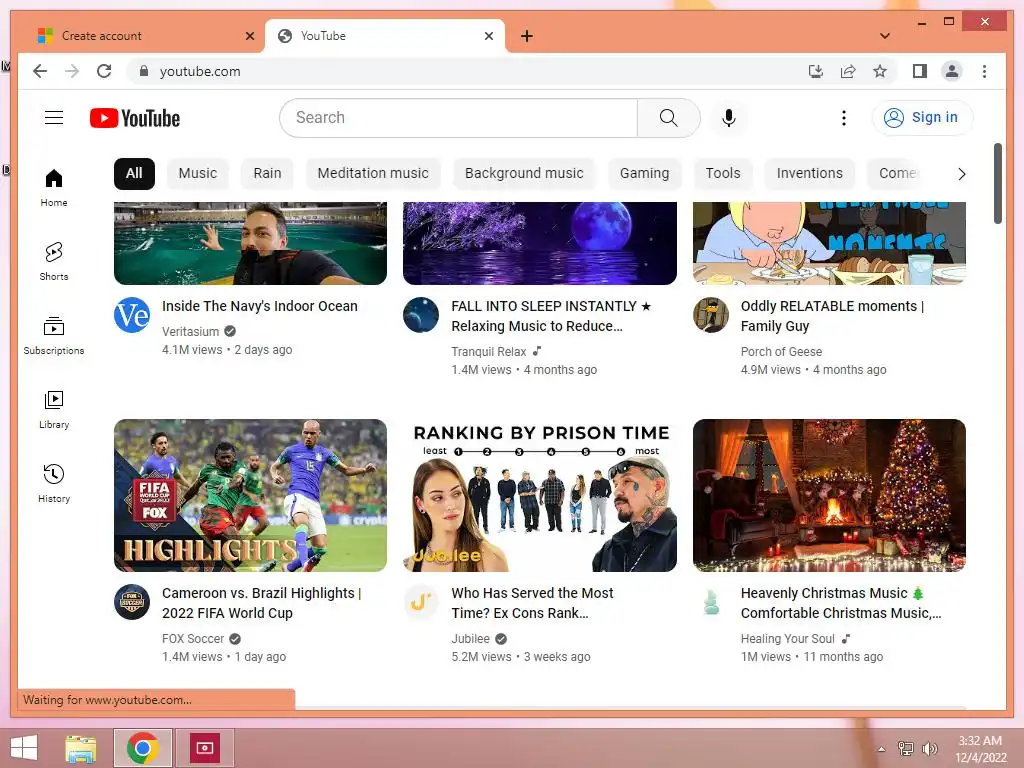Play the Cameroon vs Brazil highlights thumbnail
Image resolution: width=1024 pixels, height=768 pixels.
(x=250, y=496)
